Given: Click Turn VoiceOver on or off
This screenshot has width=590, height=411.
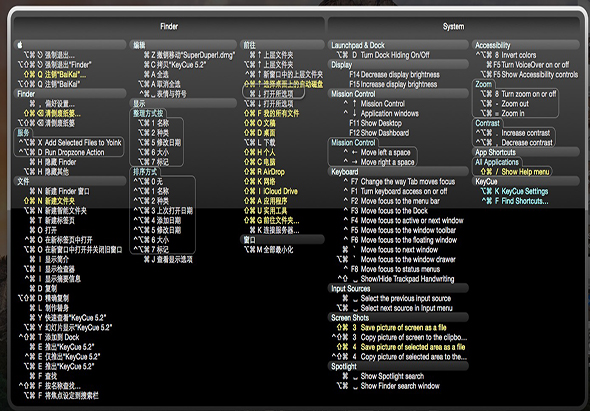Looking at the screenshot, I should click(528, 65).
